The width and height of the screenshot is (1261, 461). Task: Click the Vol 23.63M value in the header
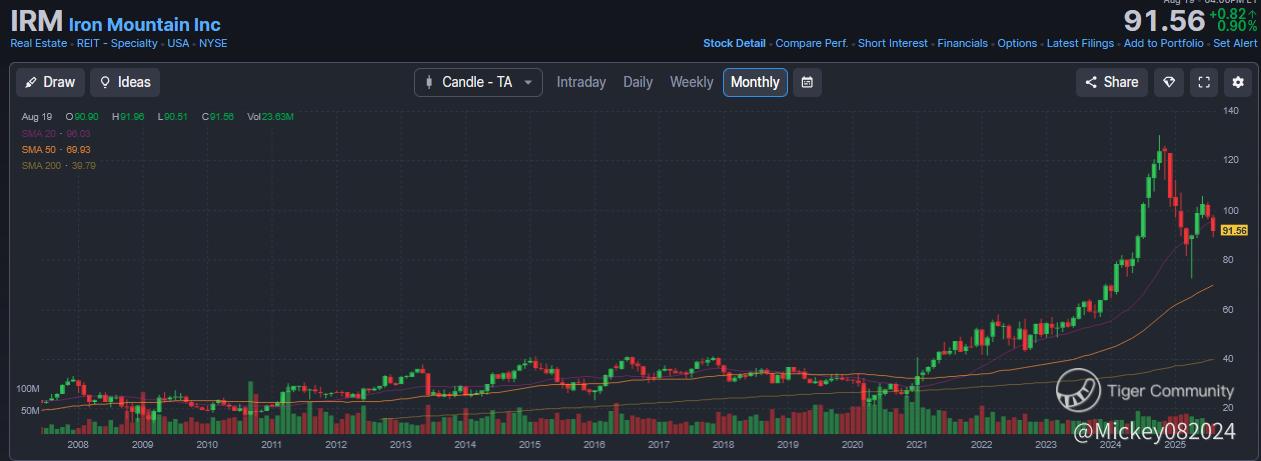coord(270,117)
